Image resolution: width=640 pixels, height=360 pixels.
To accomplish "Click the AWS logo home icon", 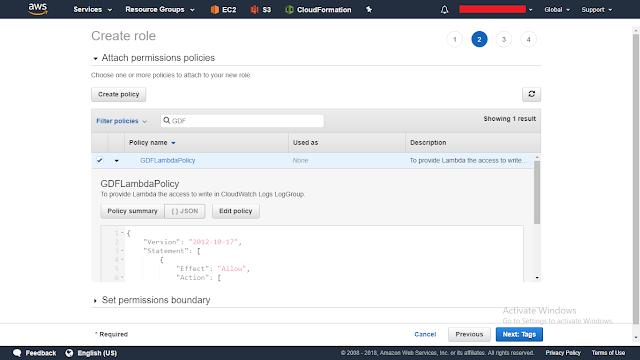I will tap(38, 9).
